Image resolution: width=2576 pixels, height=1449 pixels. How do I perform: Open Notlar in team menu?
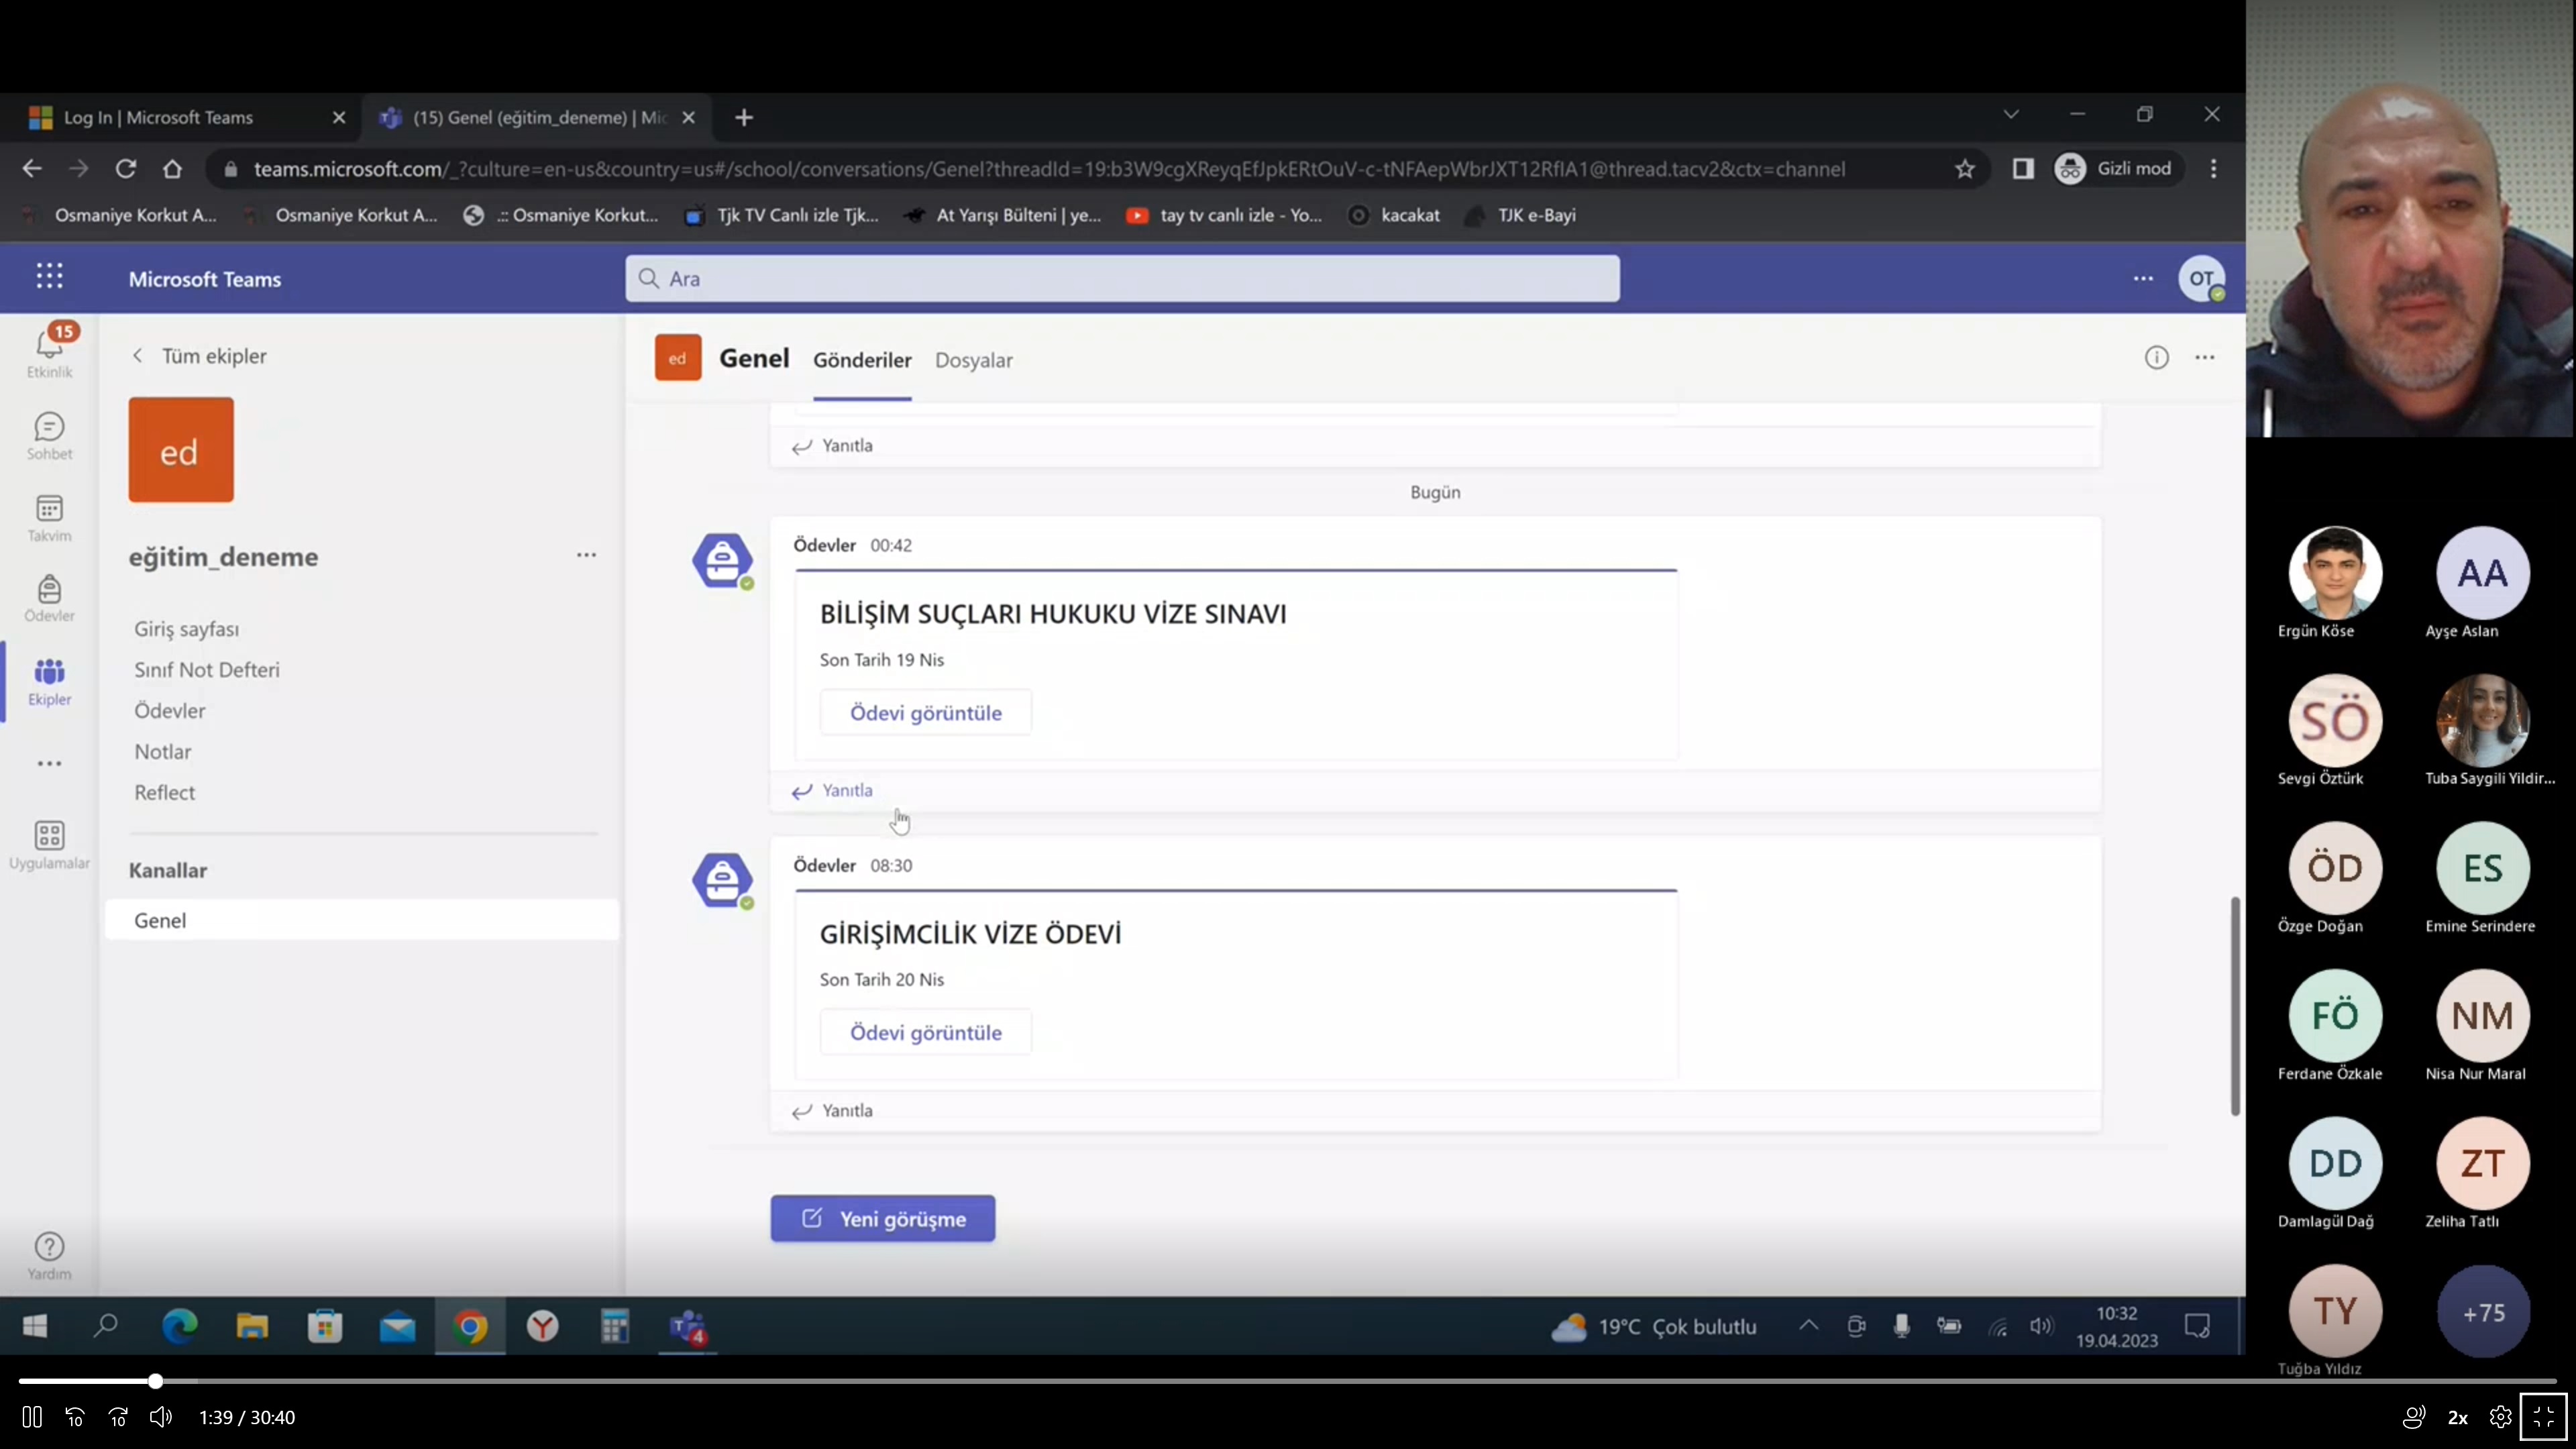(163, 752)
